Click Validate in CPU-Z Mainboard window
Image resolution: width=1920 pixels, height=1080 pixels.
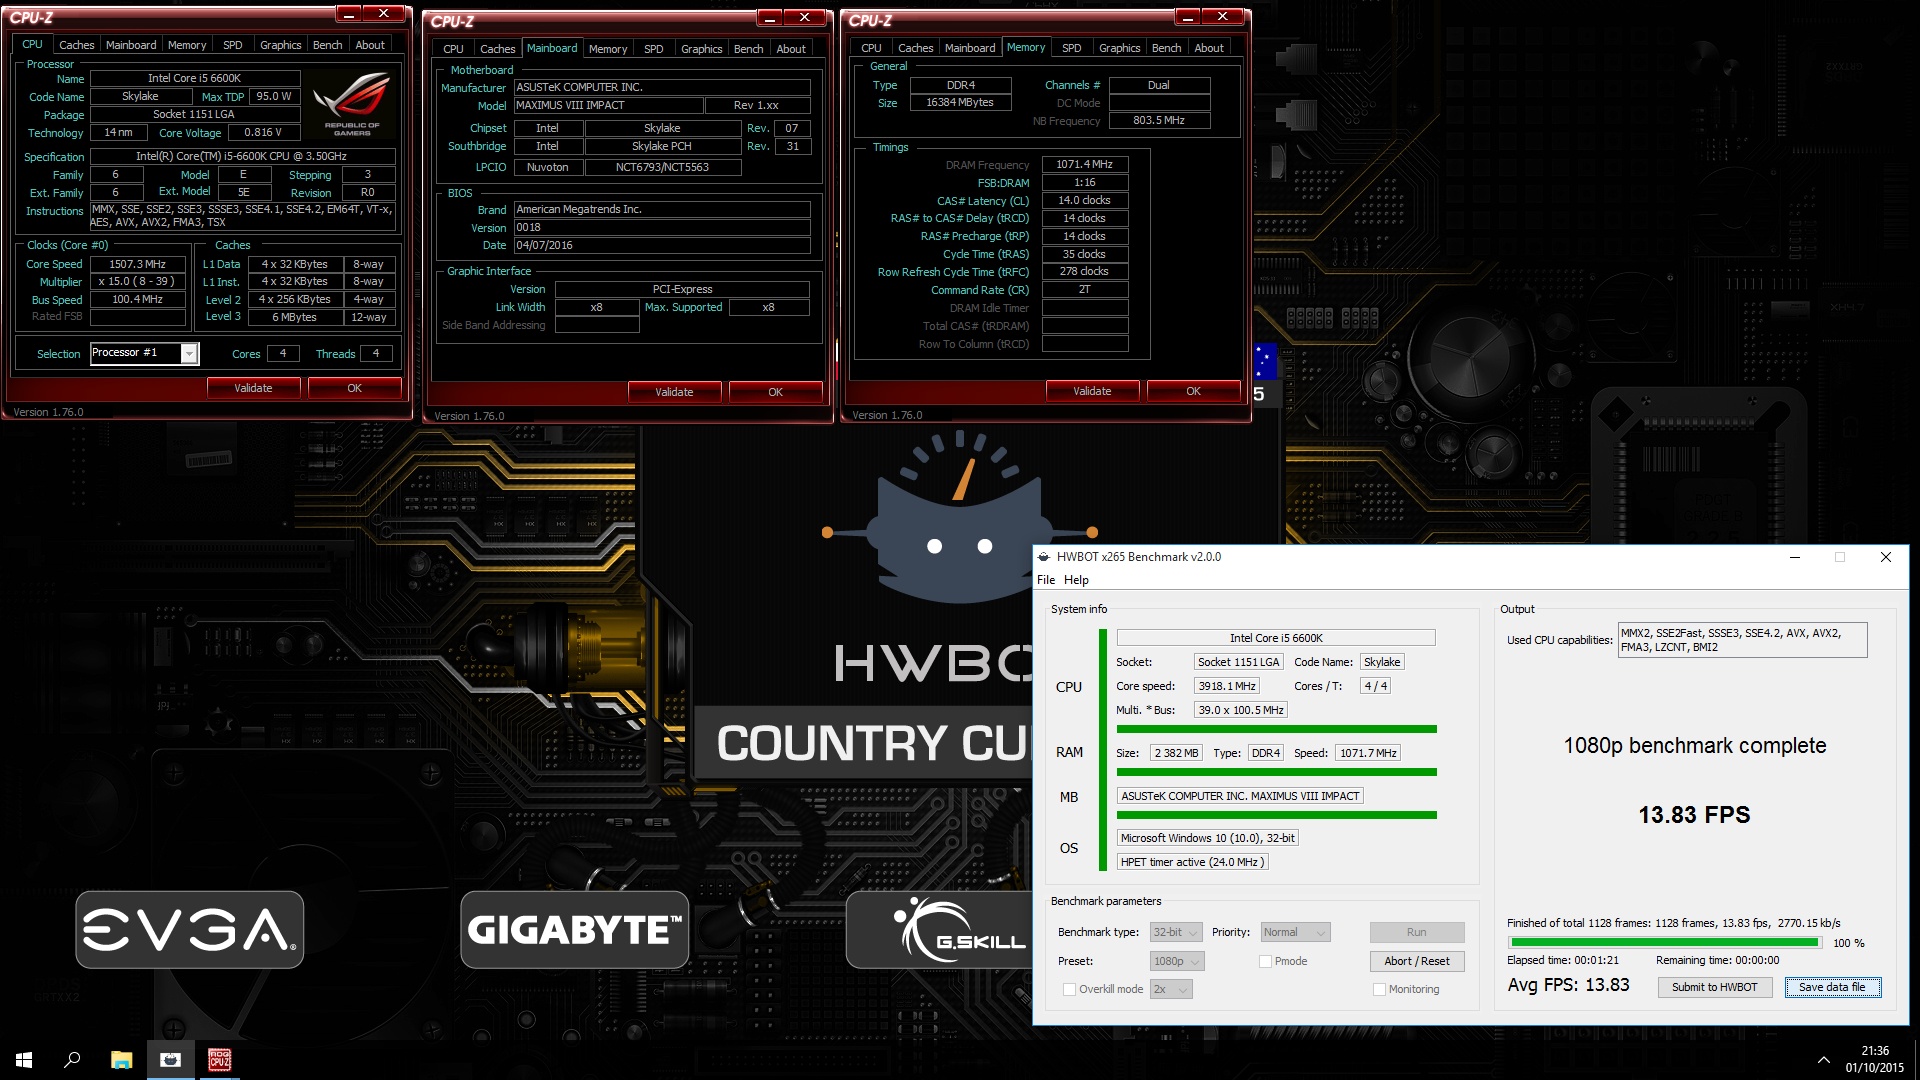pos(674,392)
